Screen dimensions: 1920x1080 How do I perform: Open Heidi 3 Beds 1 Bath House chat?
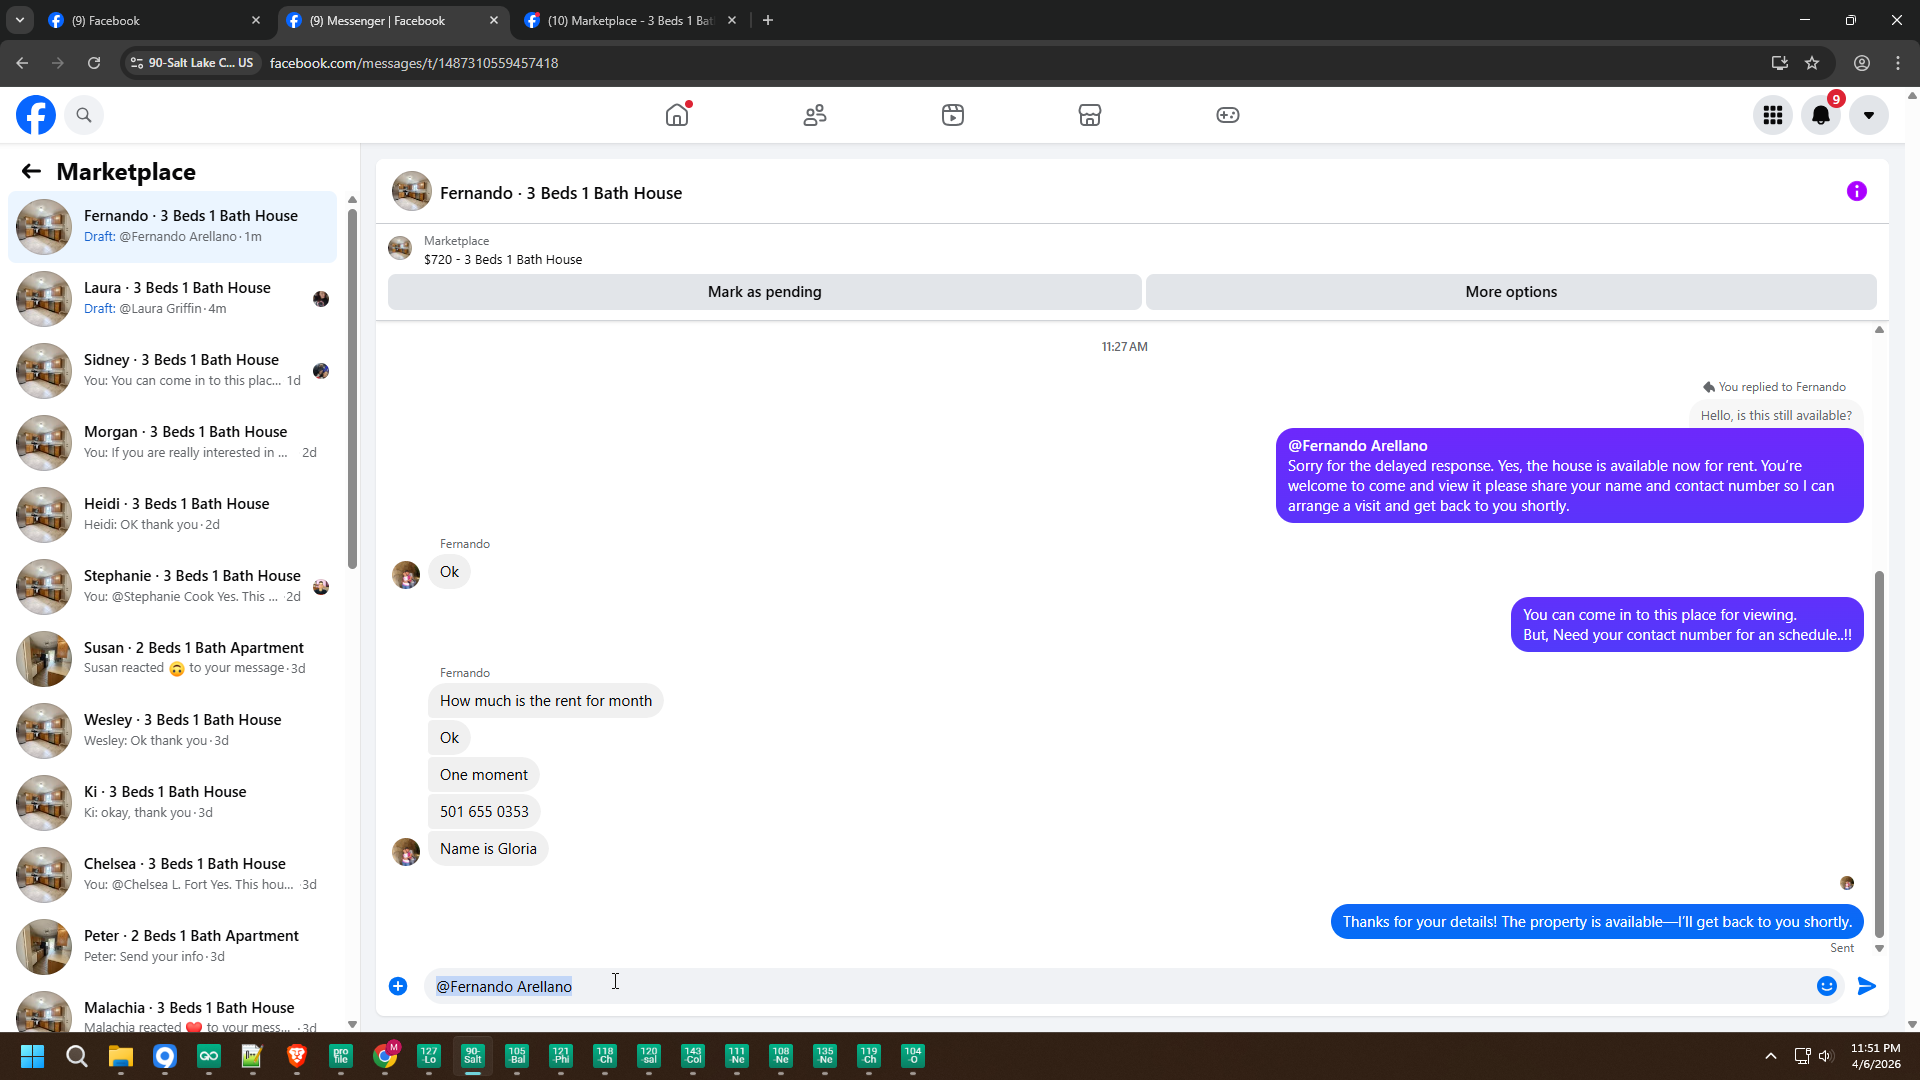click(172, 515)
